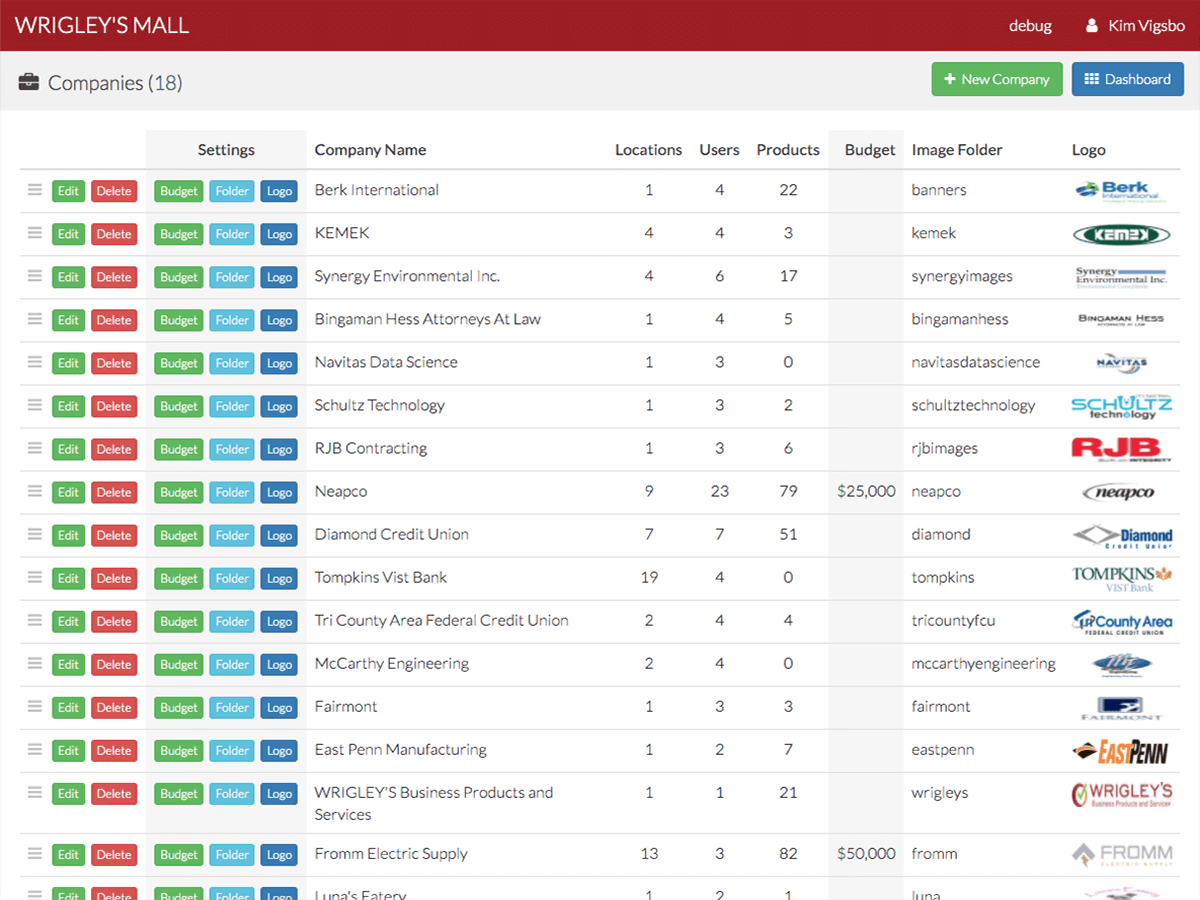Open Logo settings for Tompkins Vist Bank
Viewport: 1200px width, 900px height.
coord(279,578)
